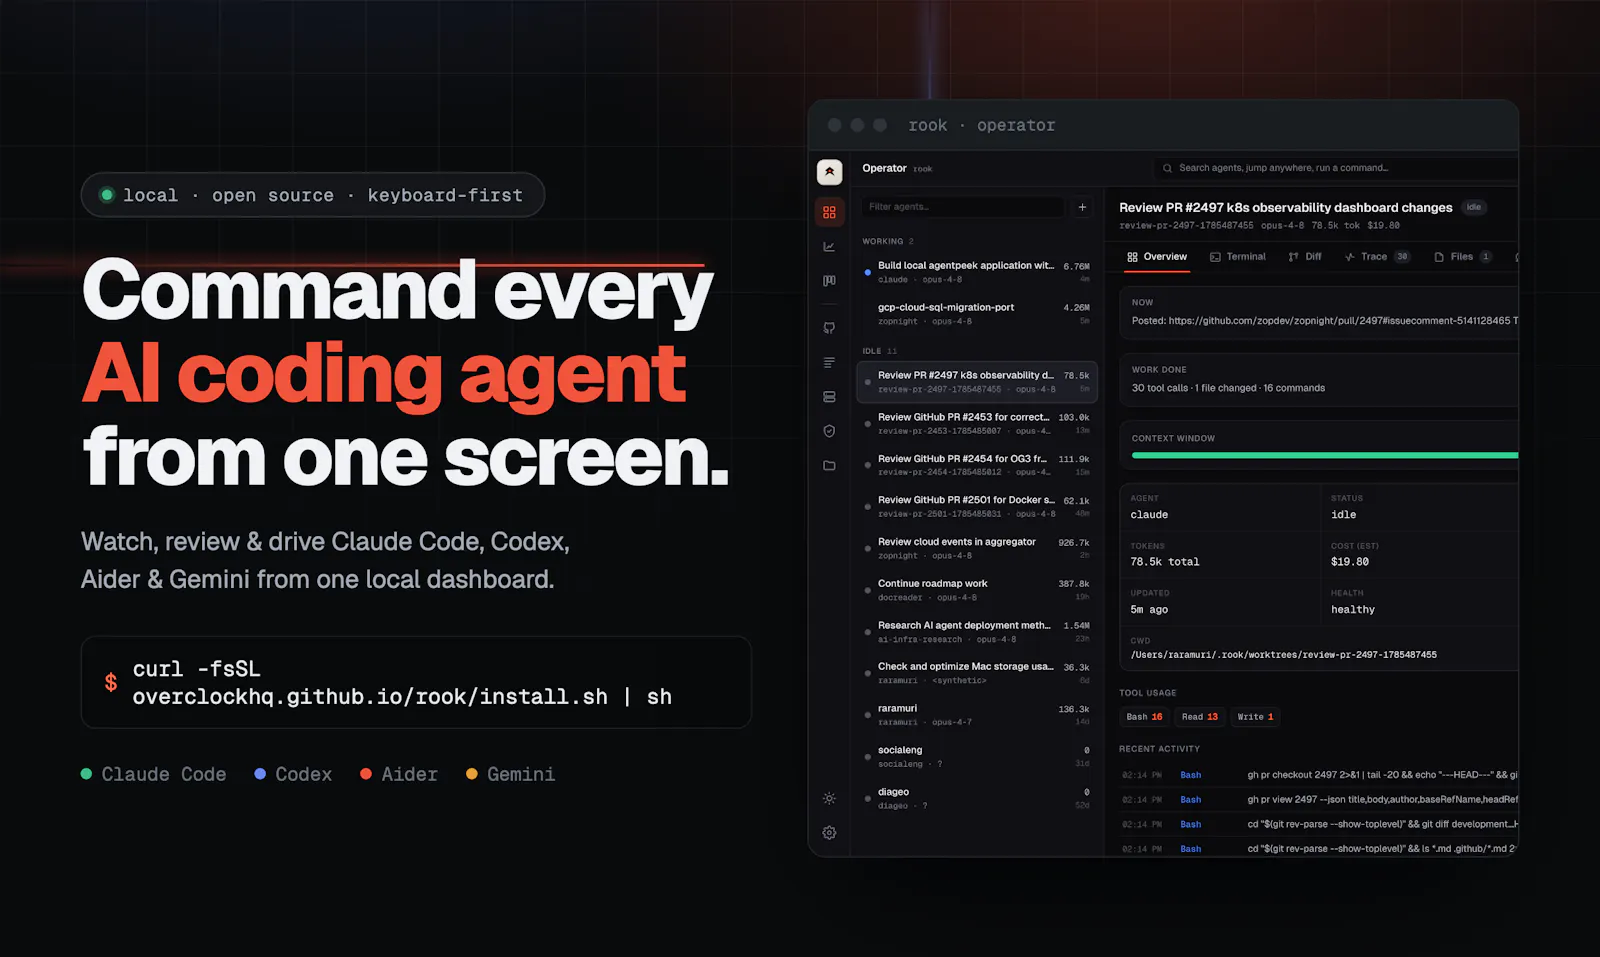
Task: Focus the Filter agents input field
Action: (963, 207)
